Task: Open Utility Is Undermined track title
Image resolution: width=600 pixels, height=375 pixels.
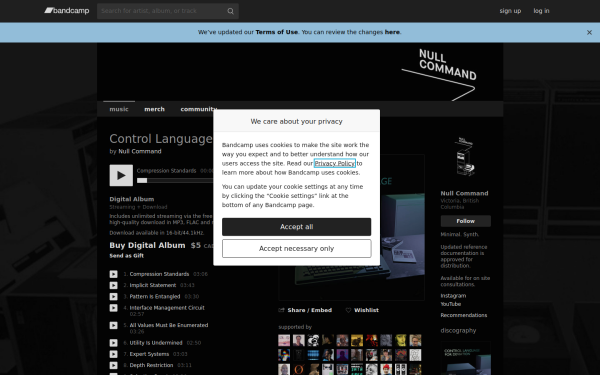Action: tap(156, 343)
